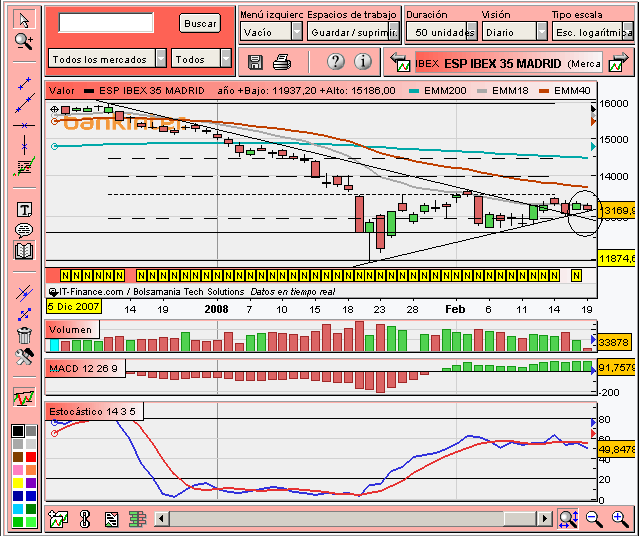639x539 pixels.
Task: Click the green bars icon in bottom toolbar
Action: pyautogui.click(x=137, y=519)
